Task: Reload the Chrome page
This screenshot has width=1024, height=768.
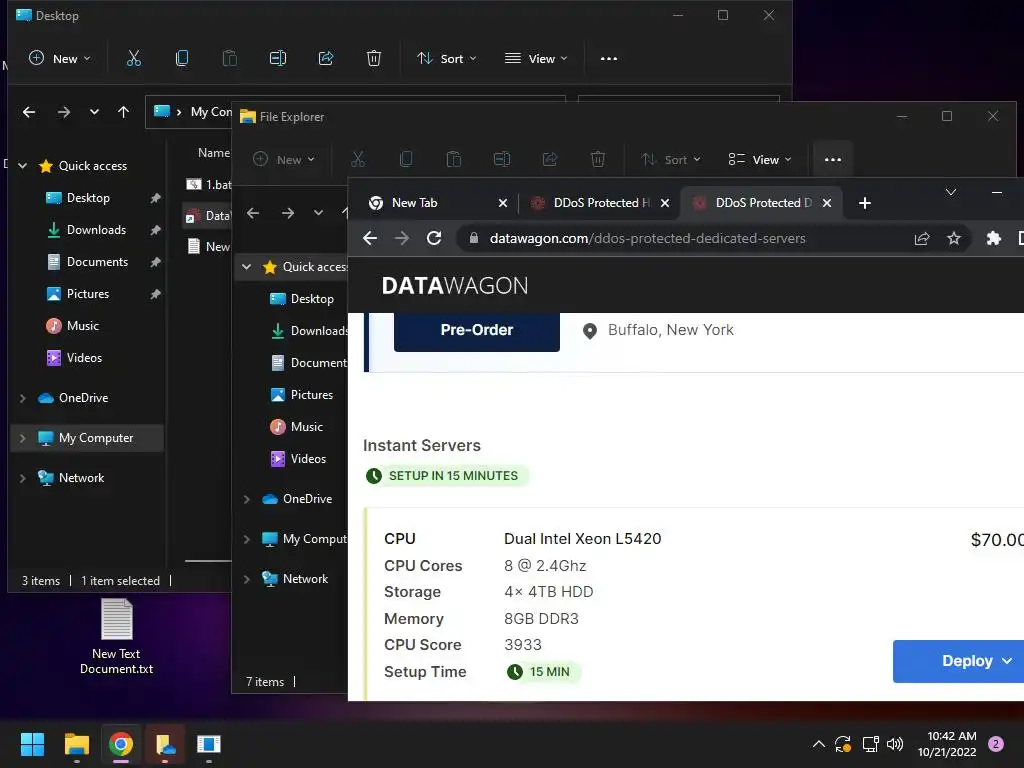Action: pyautogui.click(x=434, y=238)
